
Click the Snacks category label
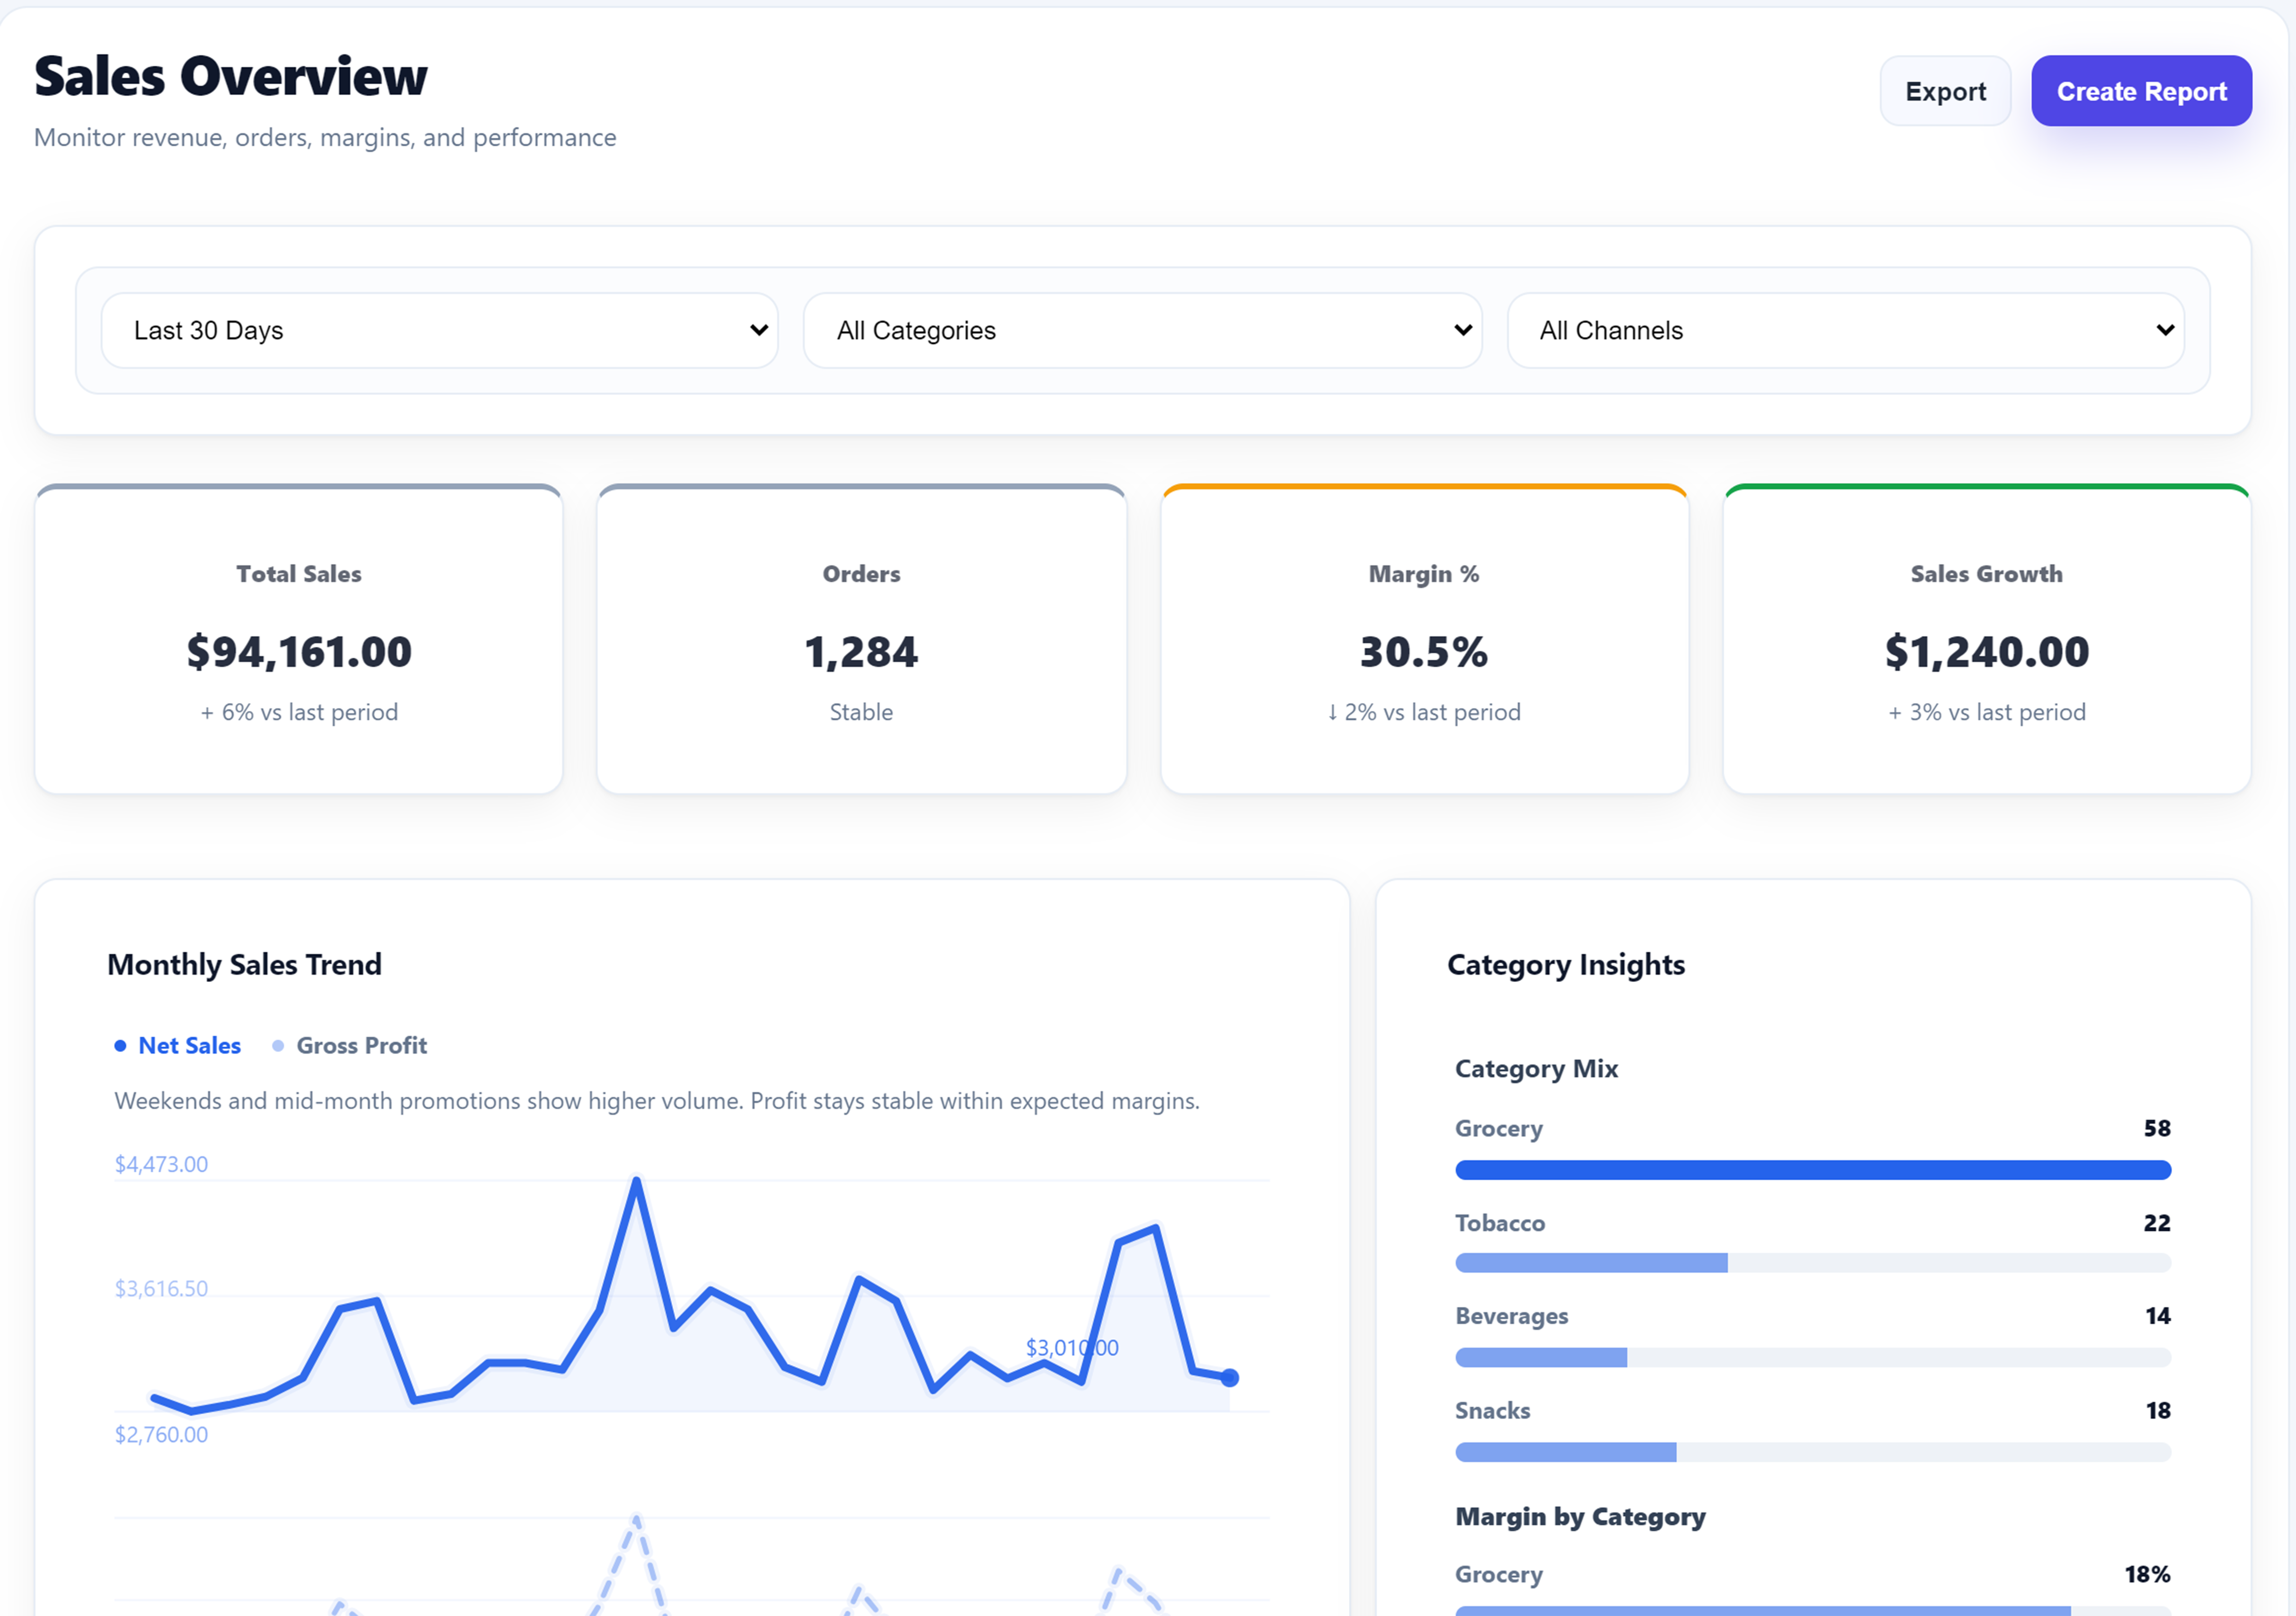1492,1410
